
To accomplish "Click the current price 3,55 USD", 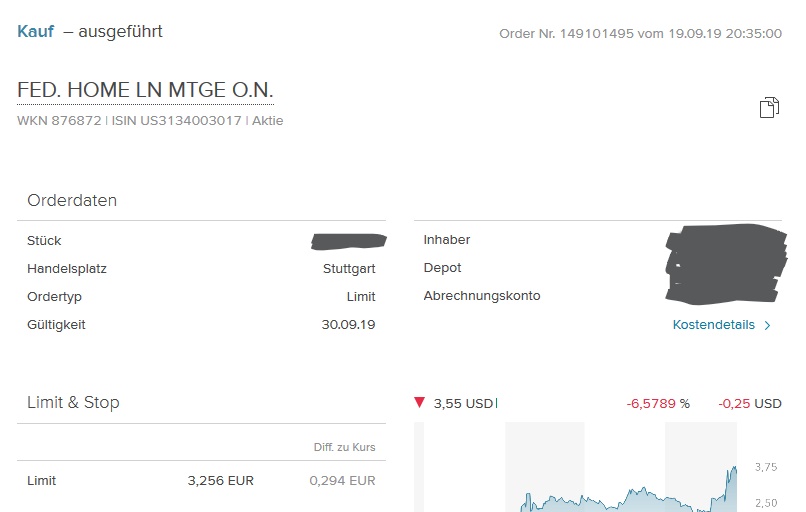I will [x=463, y=404].
